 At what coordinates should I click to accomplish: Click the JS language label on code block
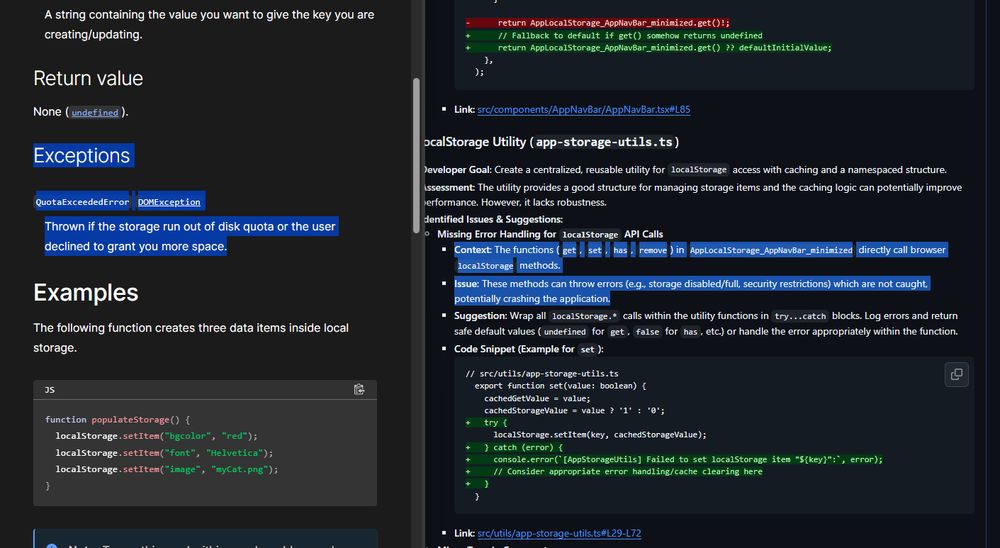click(x=50, y=390)
